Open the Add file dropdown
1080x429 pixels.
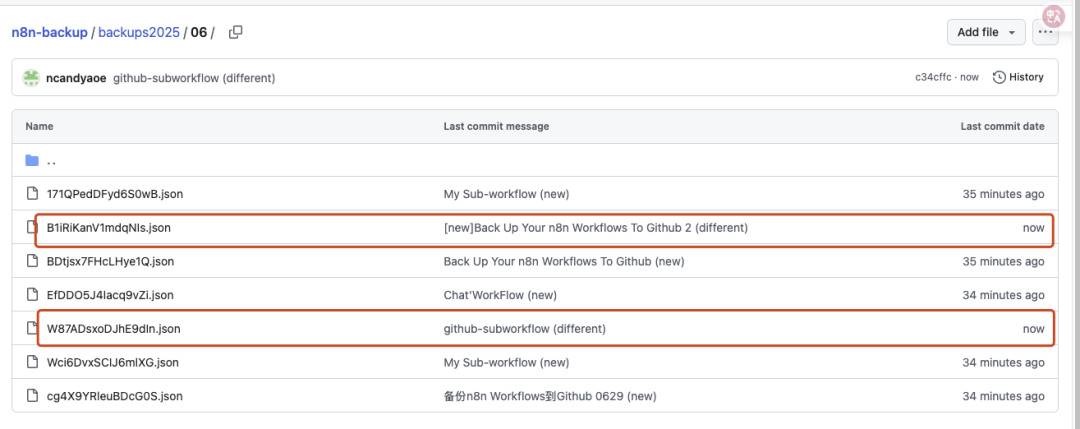[x=986, y=32]
